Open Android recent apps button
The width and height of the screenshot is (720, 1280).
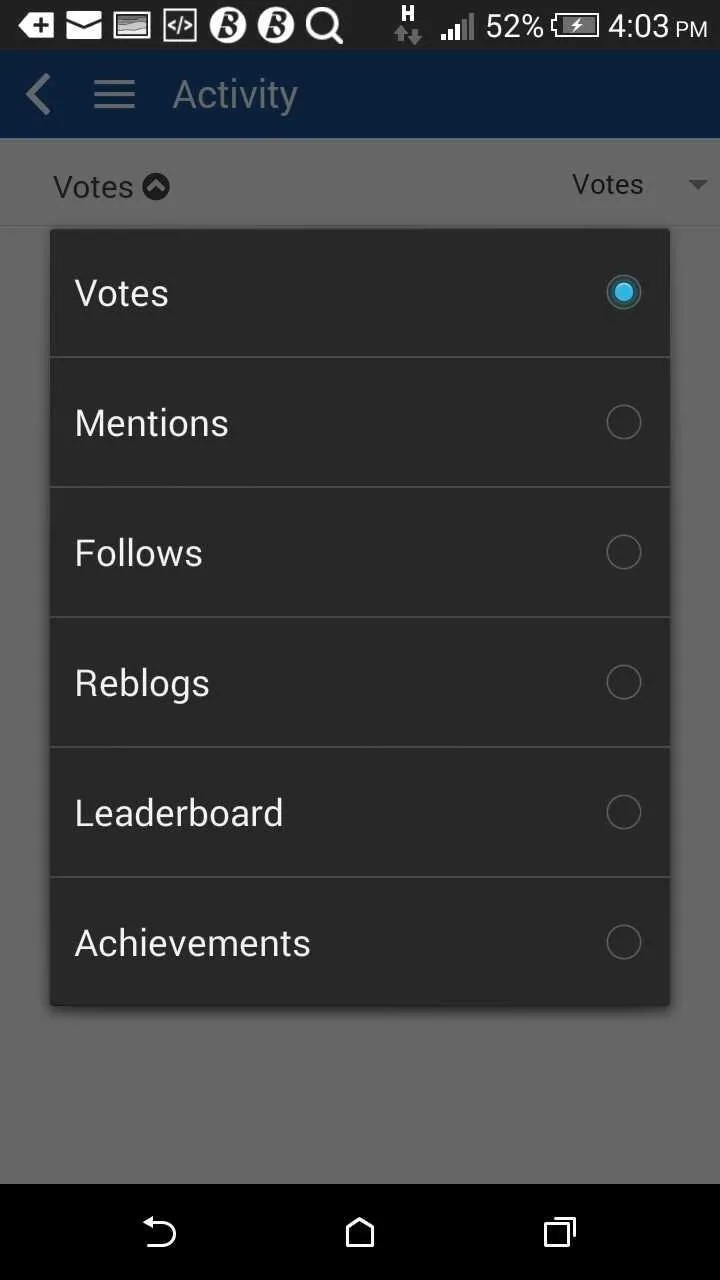click(560, 1232)
